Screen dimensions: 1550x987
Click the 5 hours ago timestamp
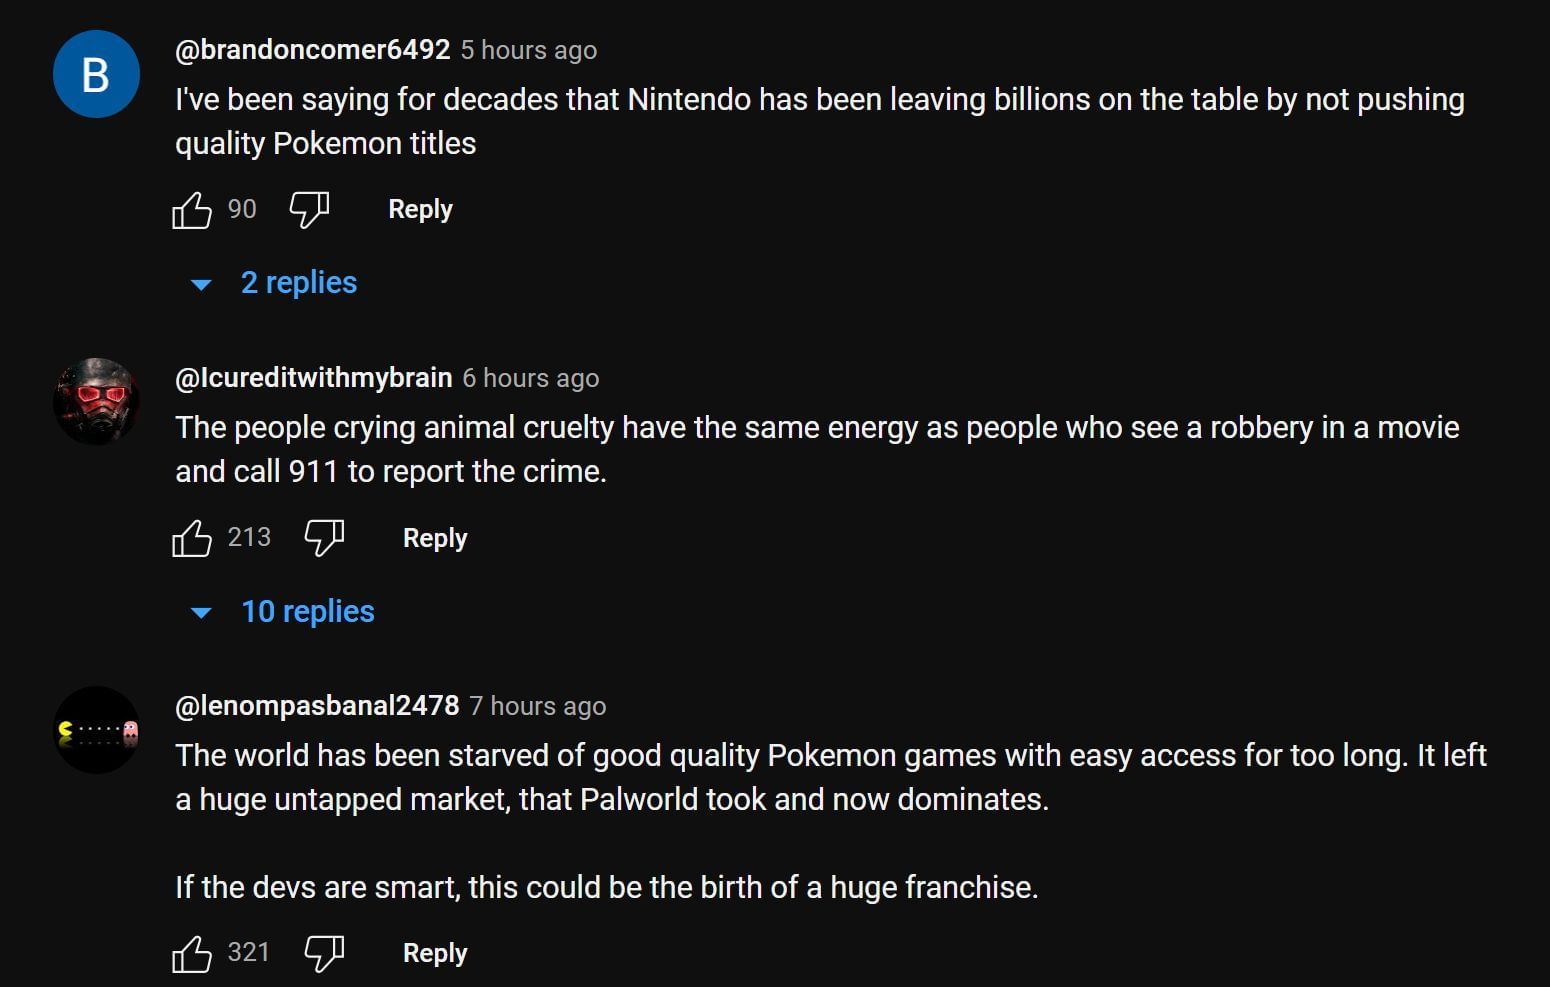click(529, 50)
